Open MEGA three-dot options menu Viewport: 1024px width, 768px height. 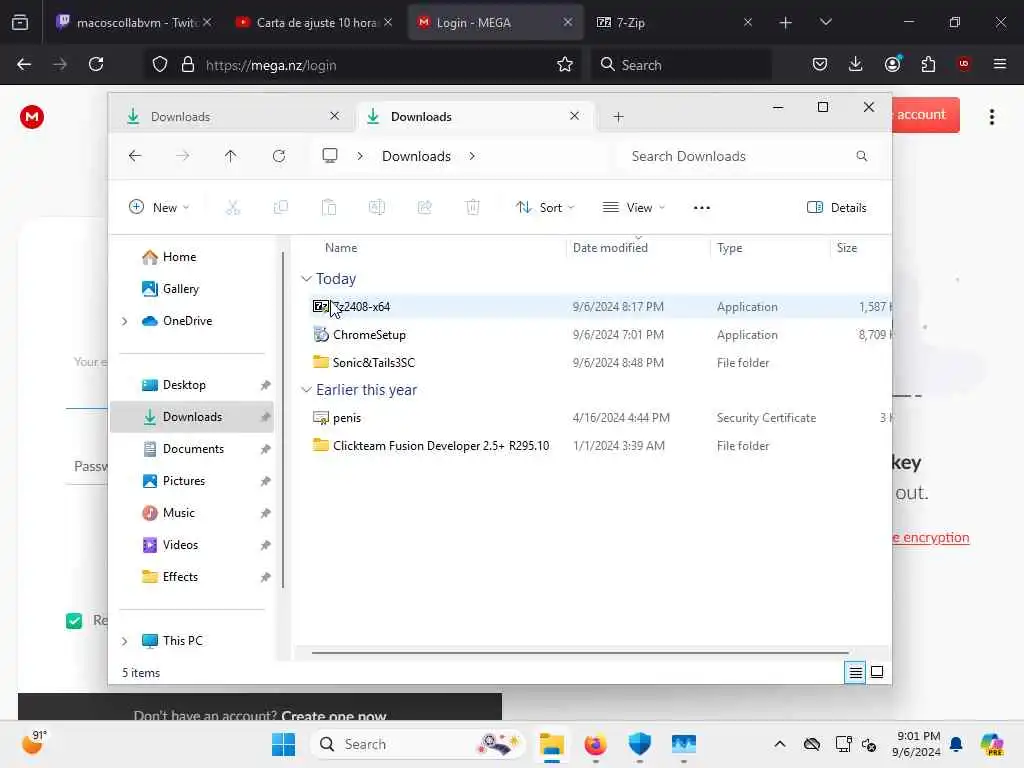coord(991,117)
